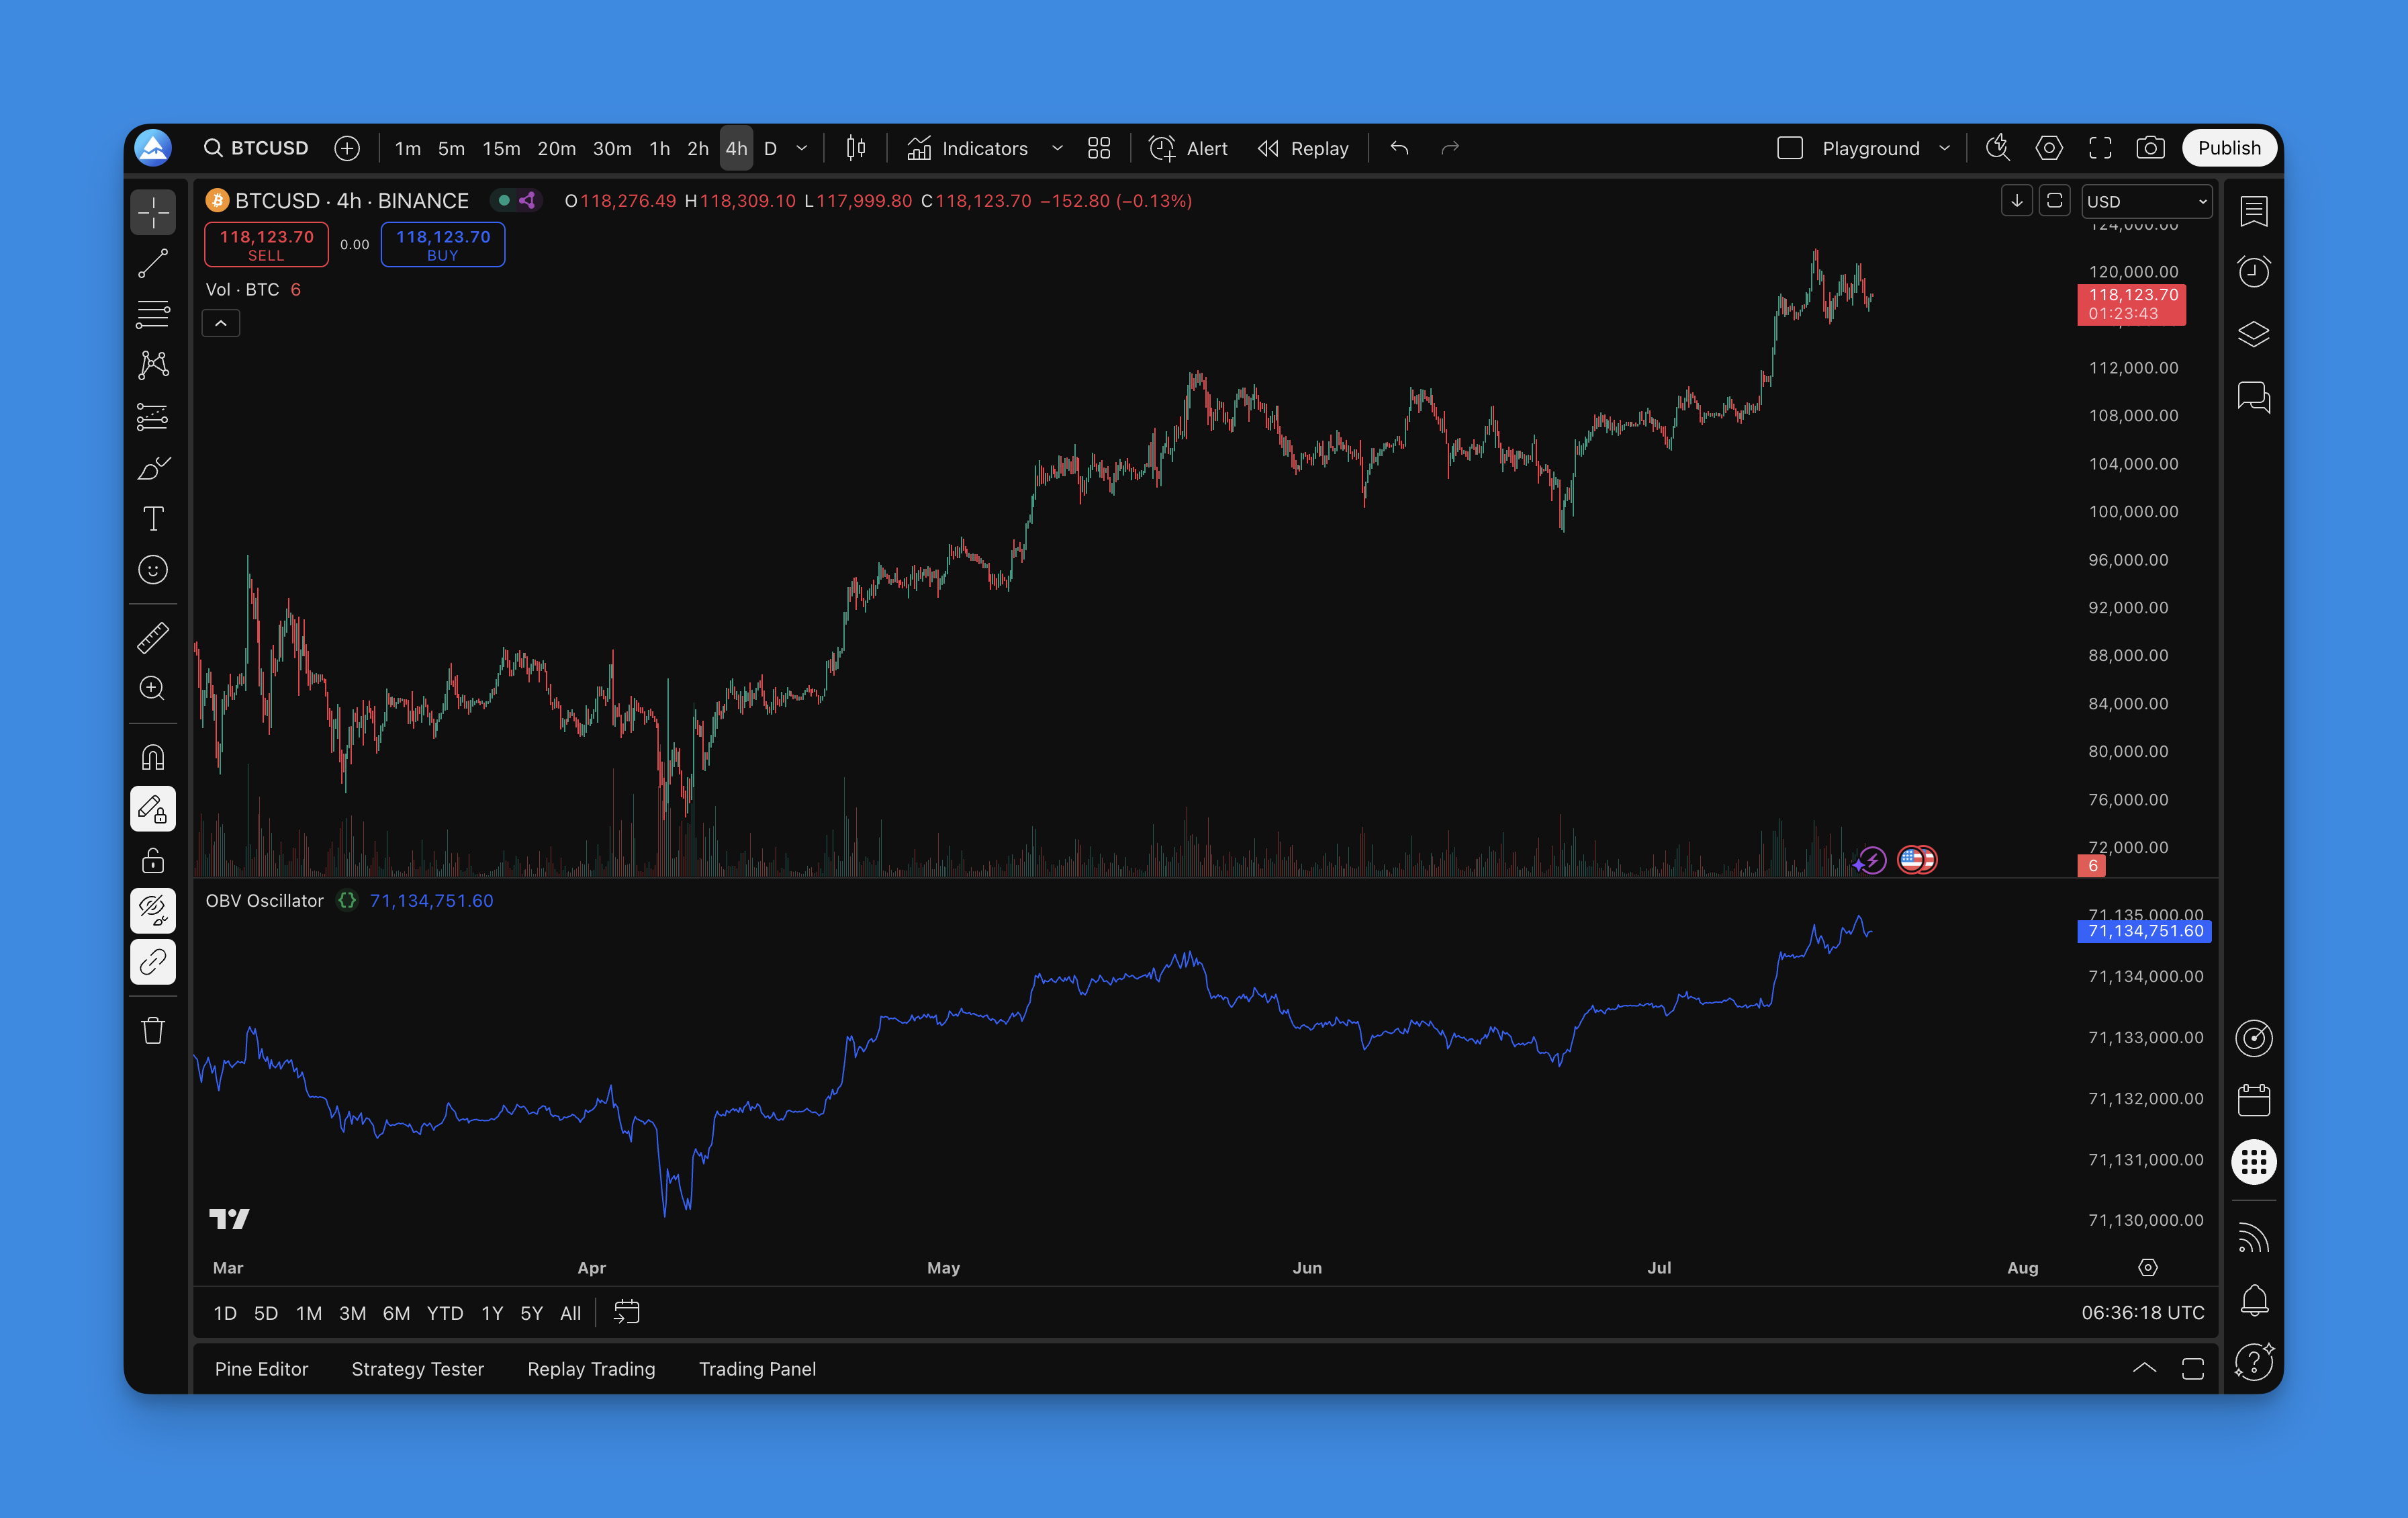This screenshot has height=1518, width=2408.
Task: Open the Indicators dialog
Action: (x=967, y=148)
